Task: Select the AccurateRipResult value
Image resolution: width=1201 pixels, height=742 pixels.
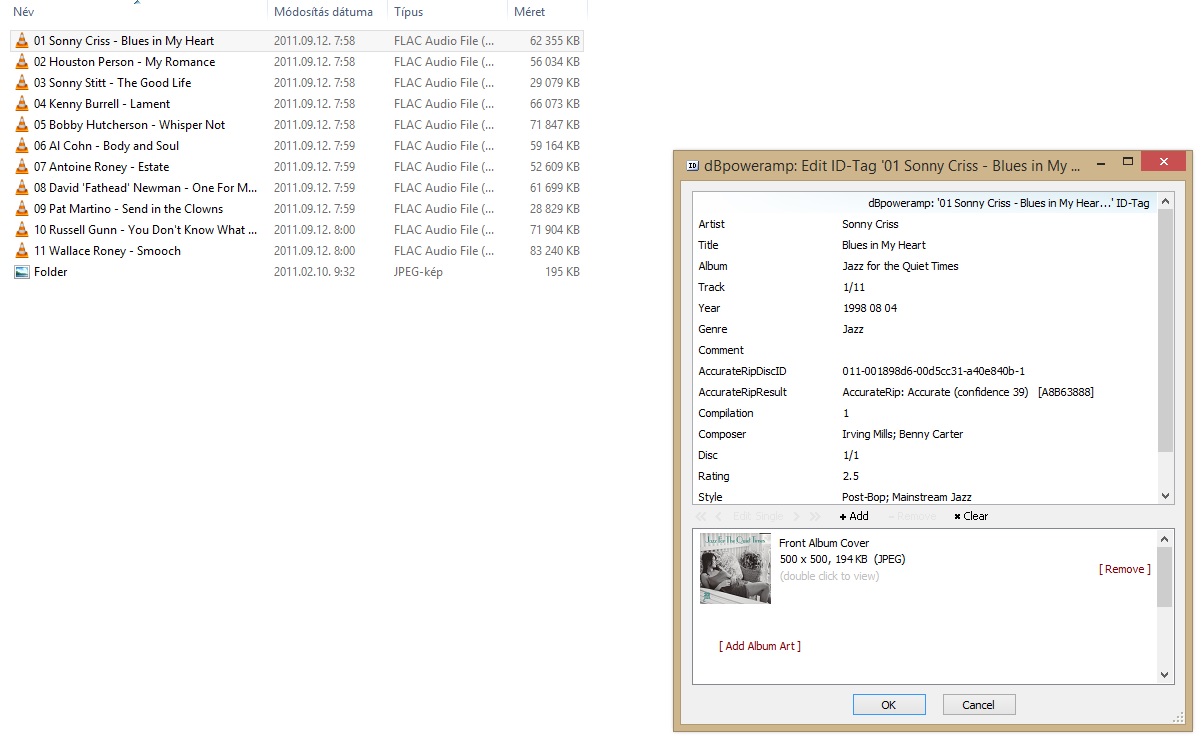Action: [x=968, y=392]
